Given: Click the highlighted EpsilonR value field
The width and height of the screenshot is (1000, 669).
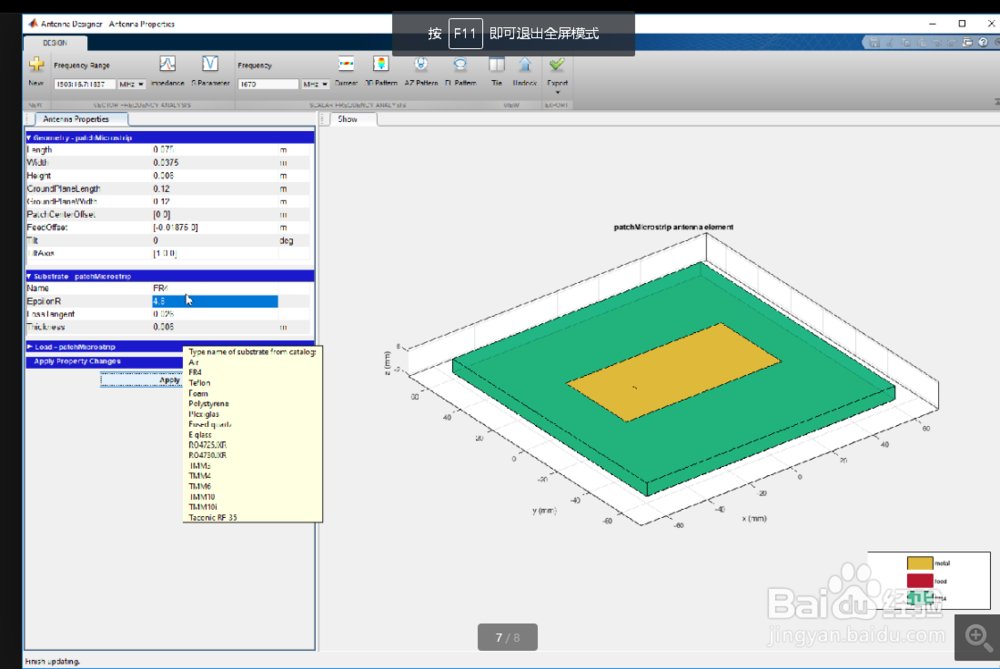Looking at the screenshot, I should [214, 301].
